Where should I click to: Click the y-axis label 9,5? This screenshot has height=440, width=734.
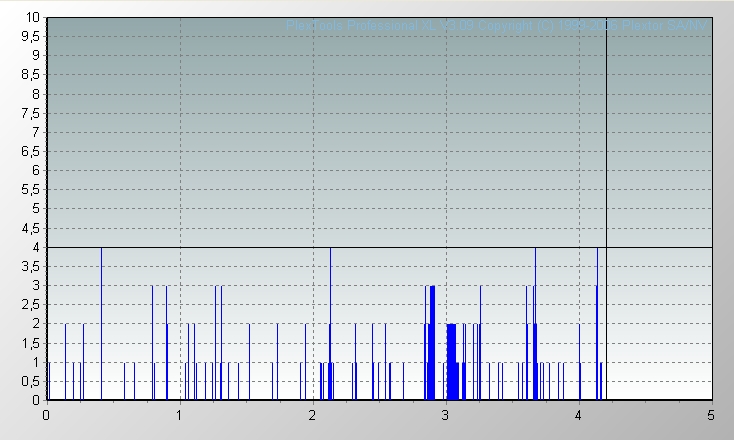pos(30,36)
